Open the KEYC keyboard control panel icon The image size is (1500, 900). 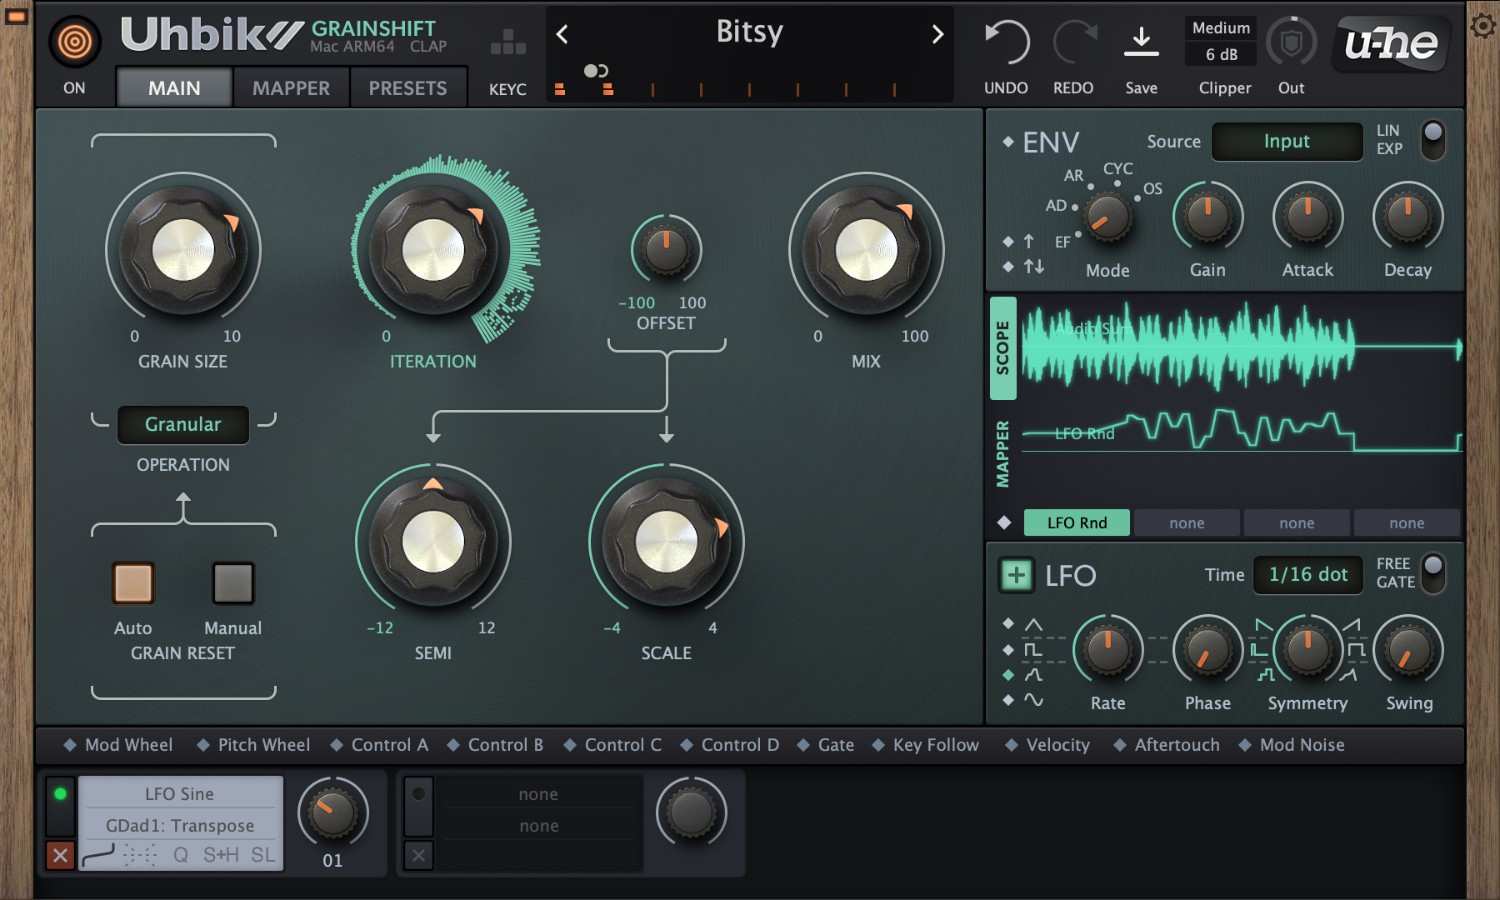click(507, 42)
